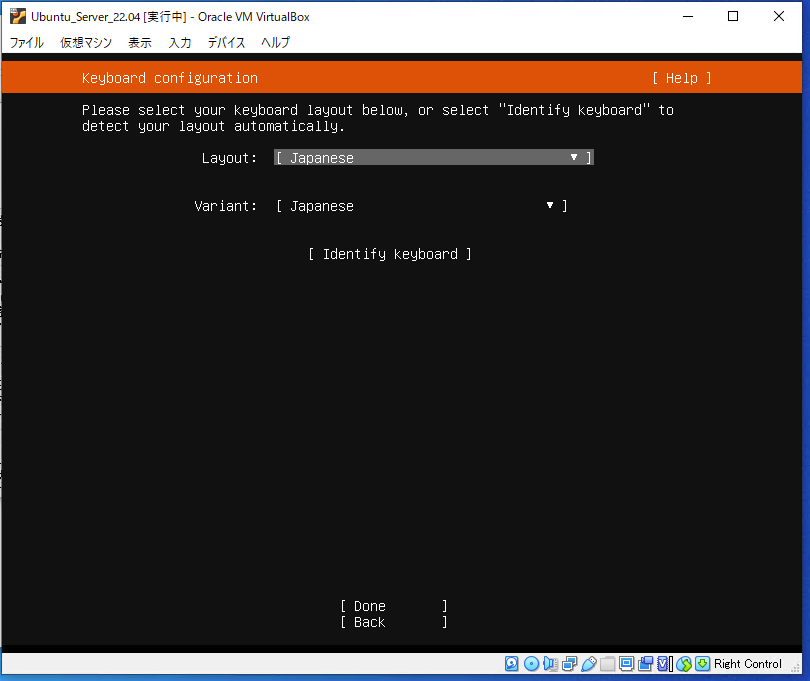Viewport: 810px width, 681px height.
Task: Click the Back button
Action: (394, 622)
